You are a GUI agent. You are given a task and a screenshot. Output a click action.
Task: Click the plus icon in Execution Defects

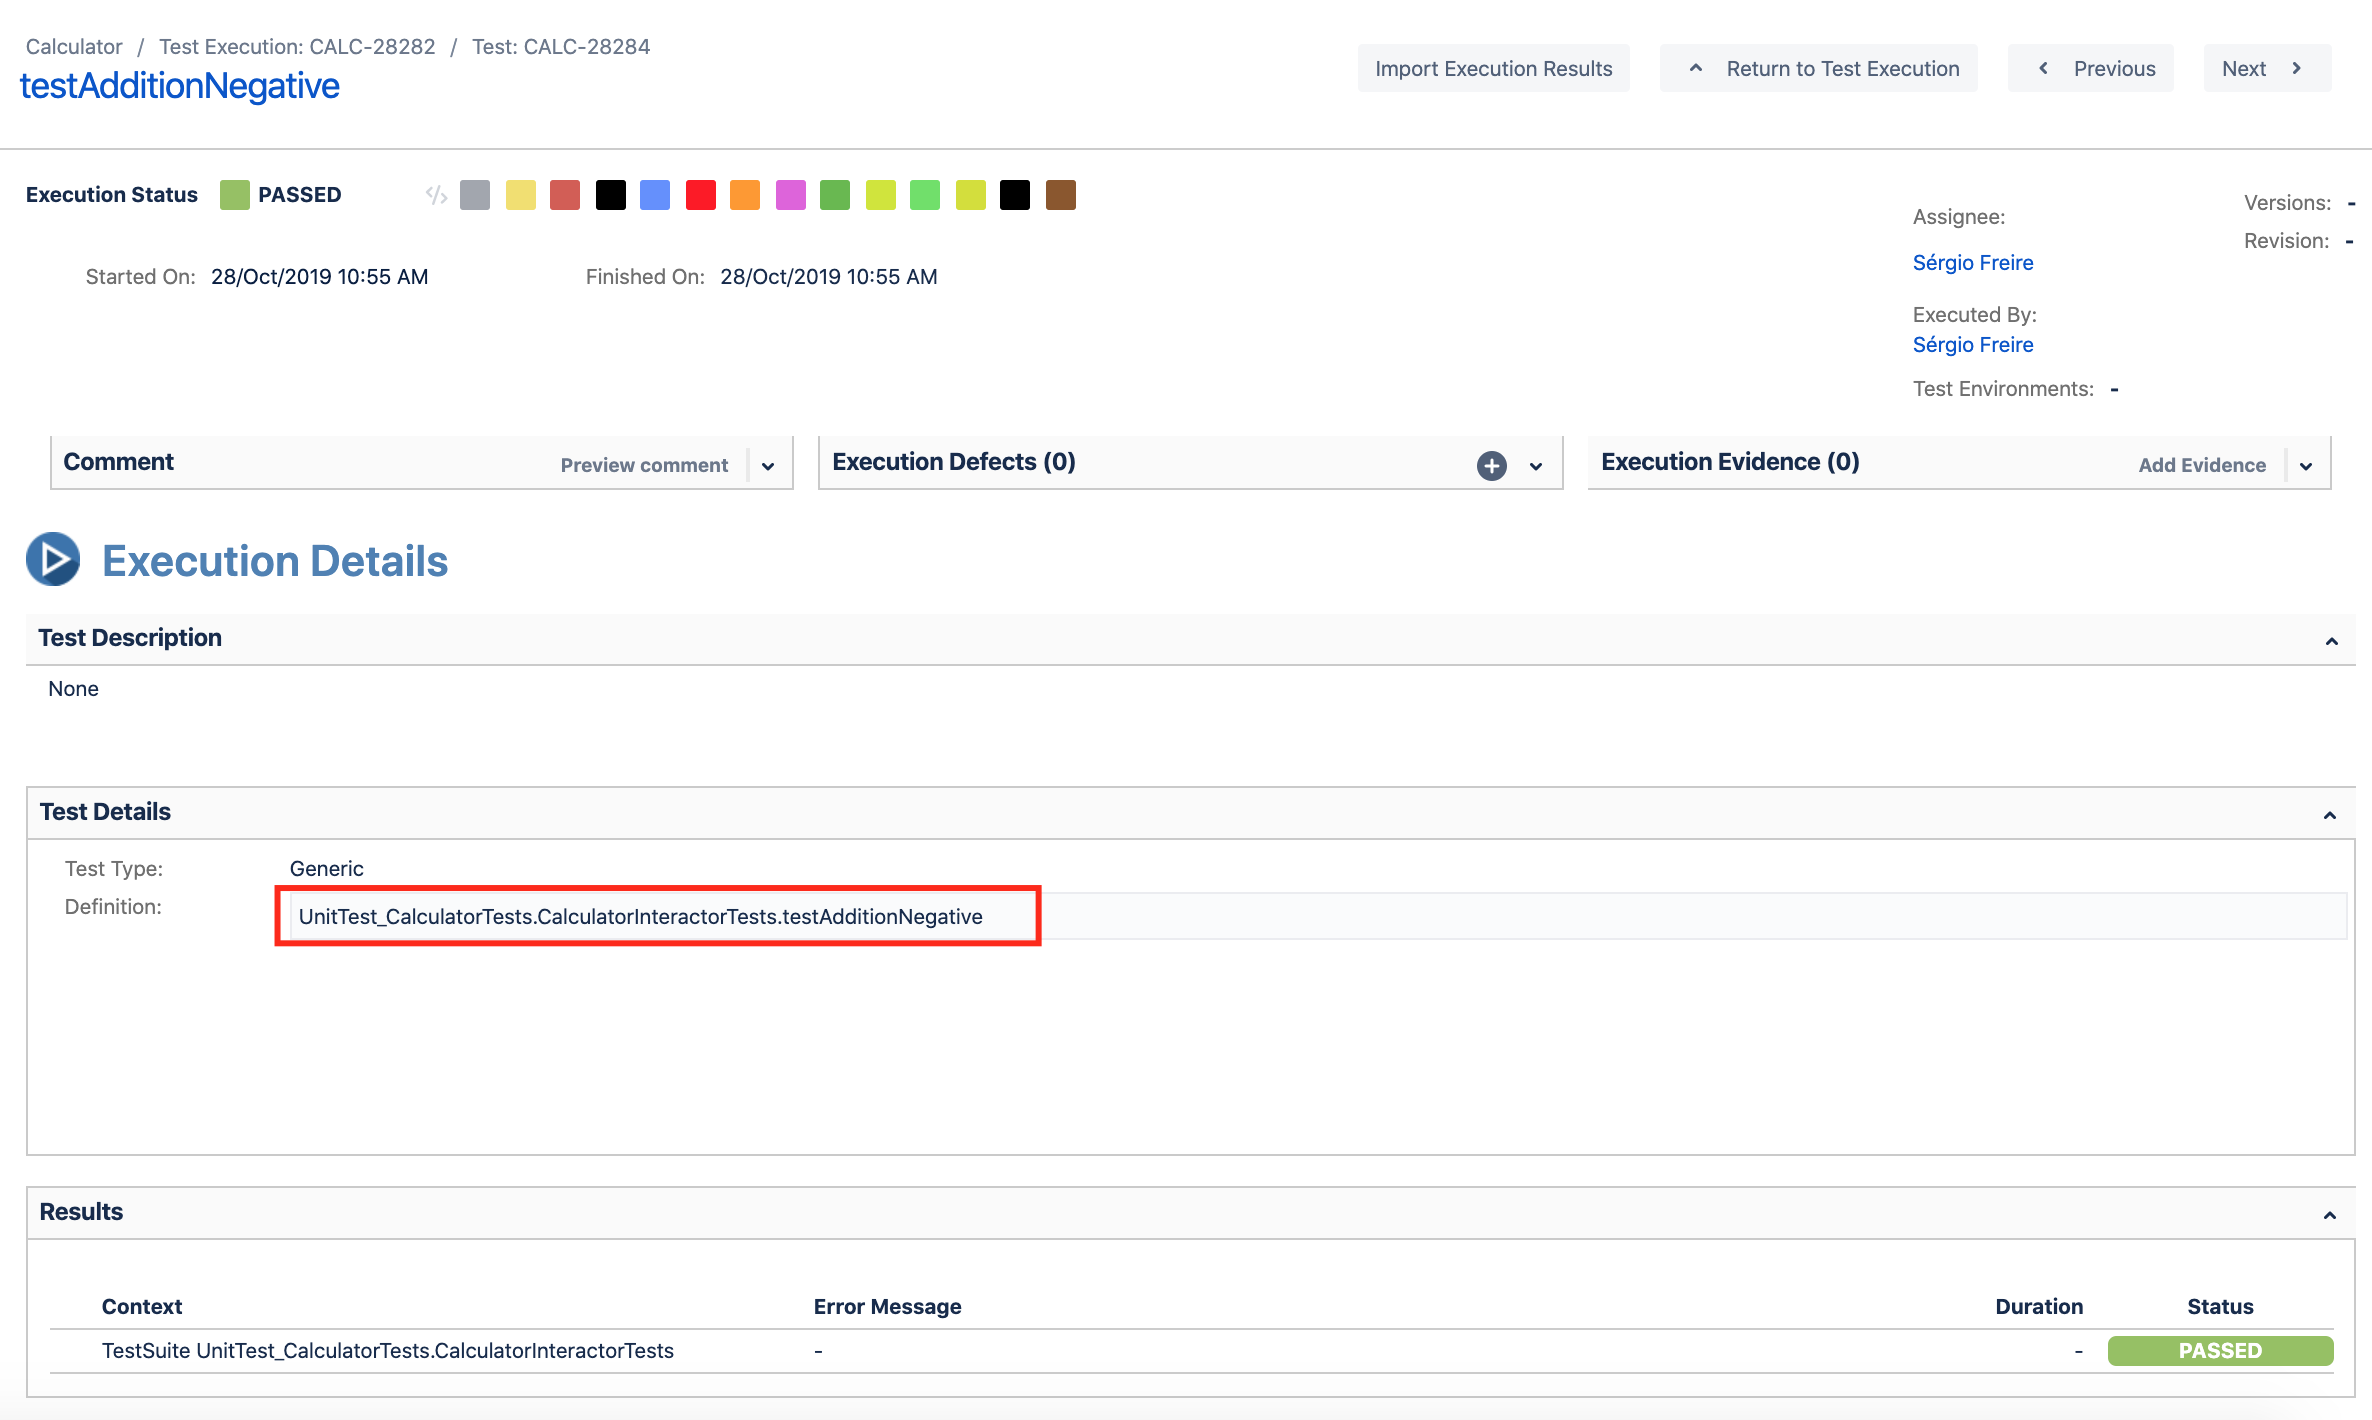pos(1491,466)
